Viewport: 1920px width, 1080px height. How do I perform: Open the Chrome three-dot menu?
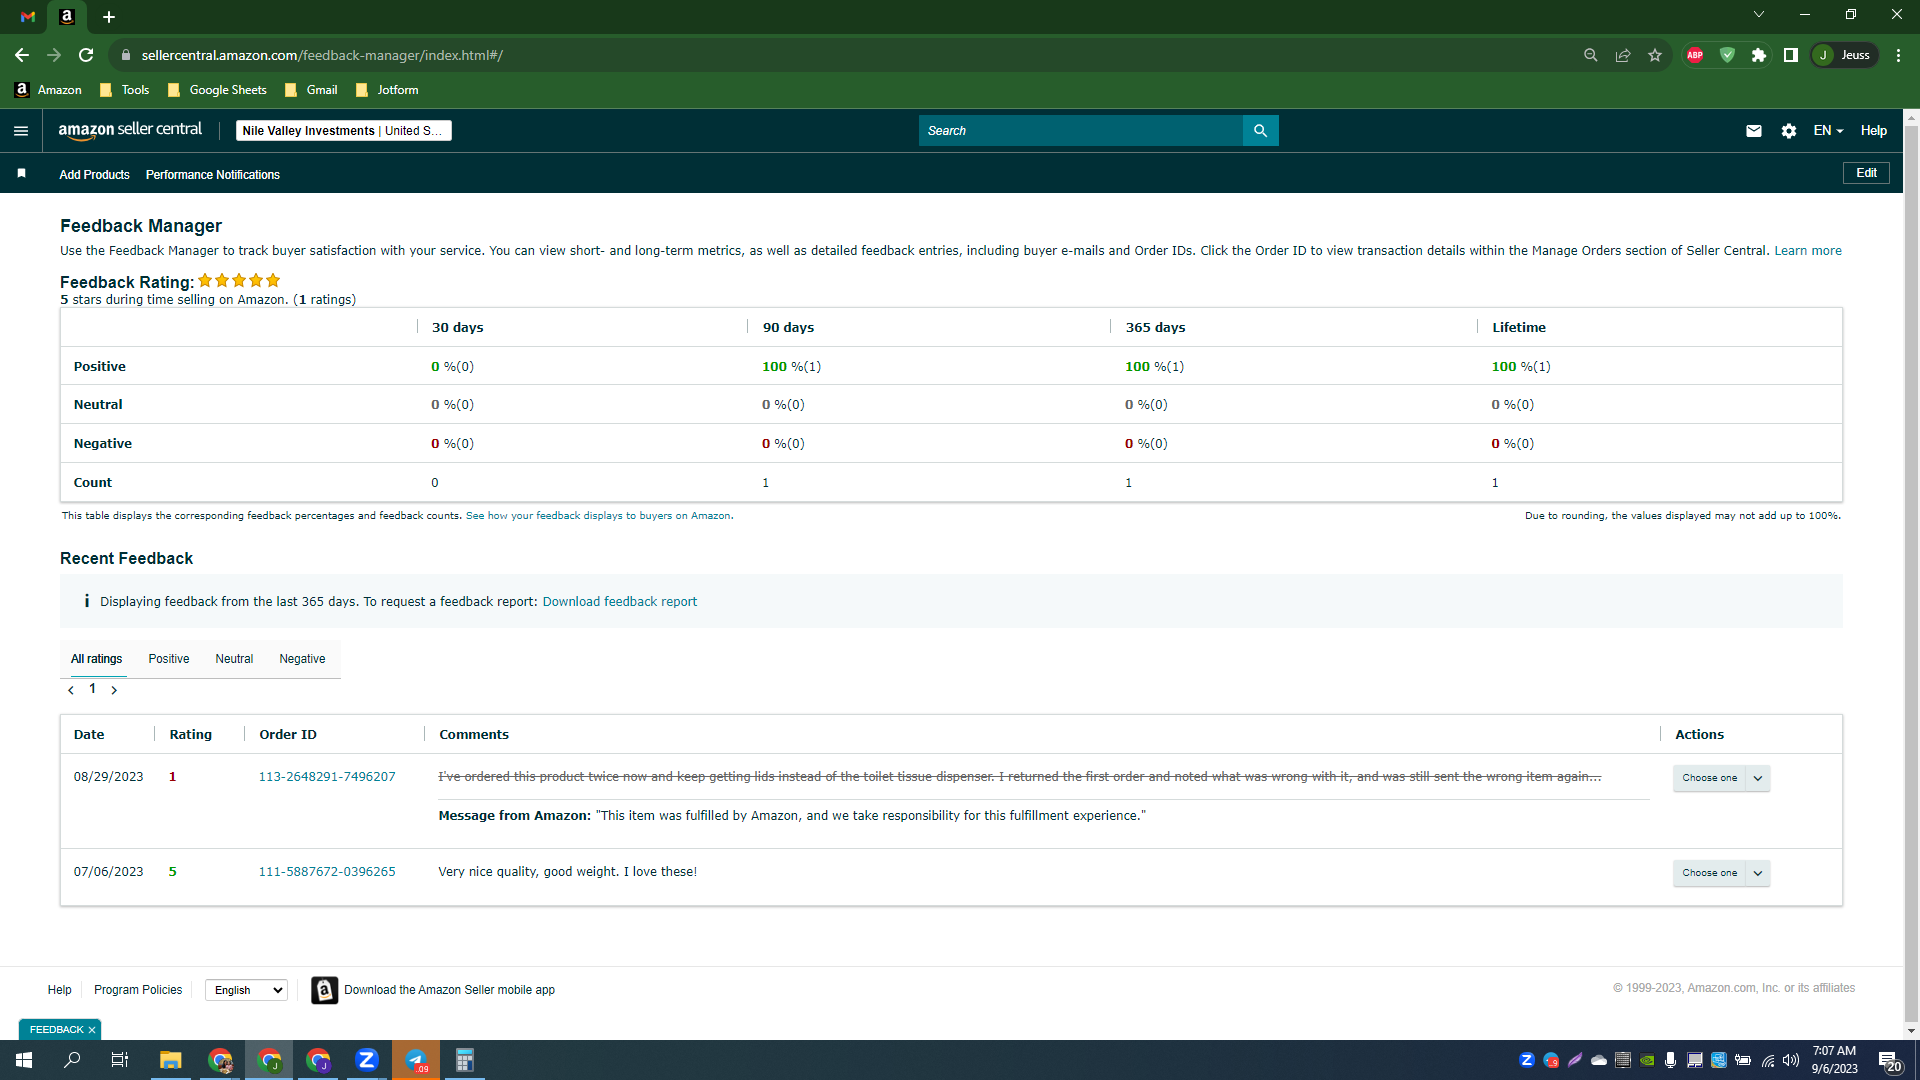coord(1898,55)
